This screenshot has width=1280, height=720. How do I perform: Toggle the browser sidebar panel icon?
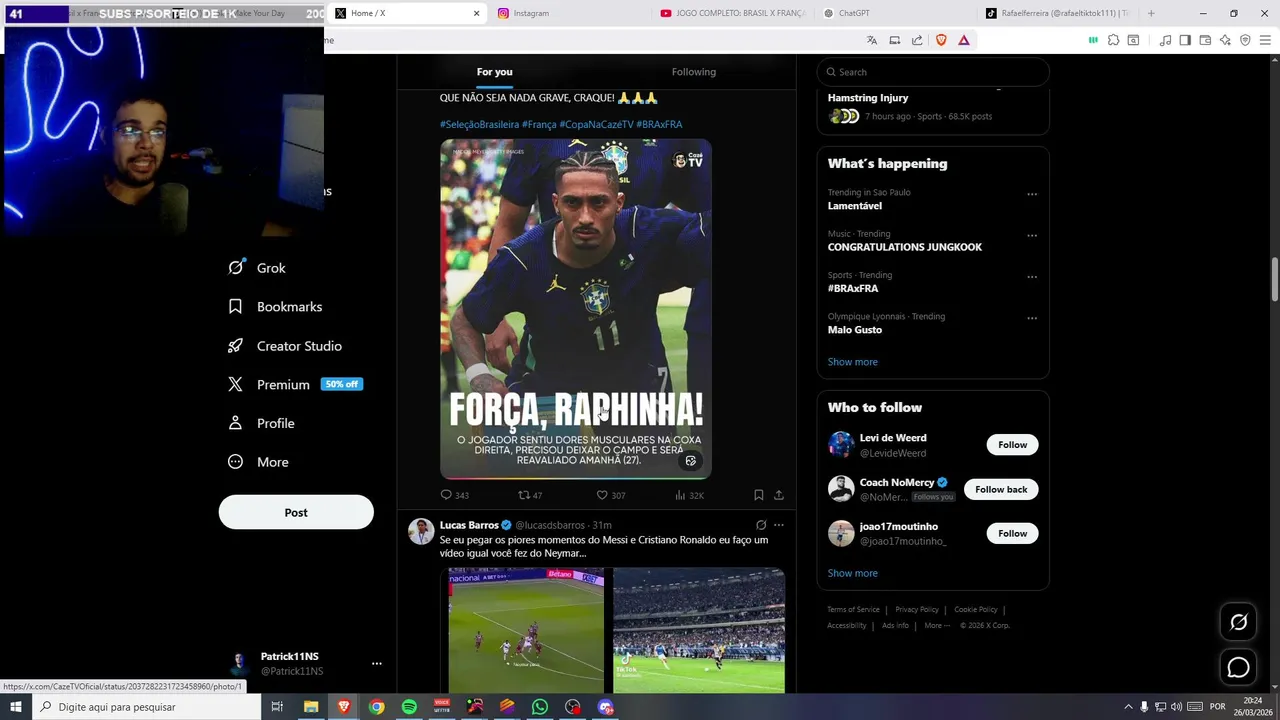pos(1185,40)
